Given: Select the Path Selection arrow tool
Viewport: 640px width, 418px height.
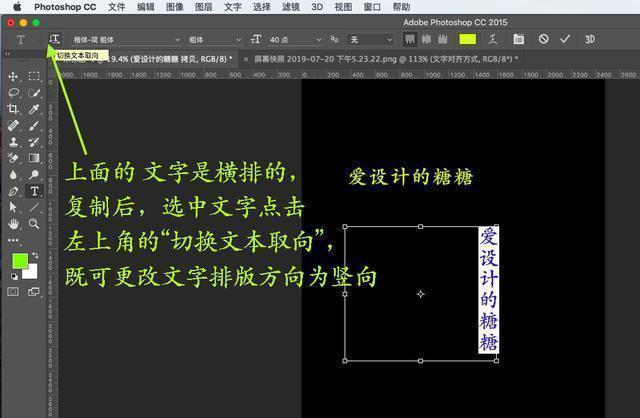Looking at the screenshot, I should (13, 207).
